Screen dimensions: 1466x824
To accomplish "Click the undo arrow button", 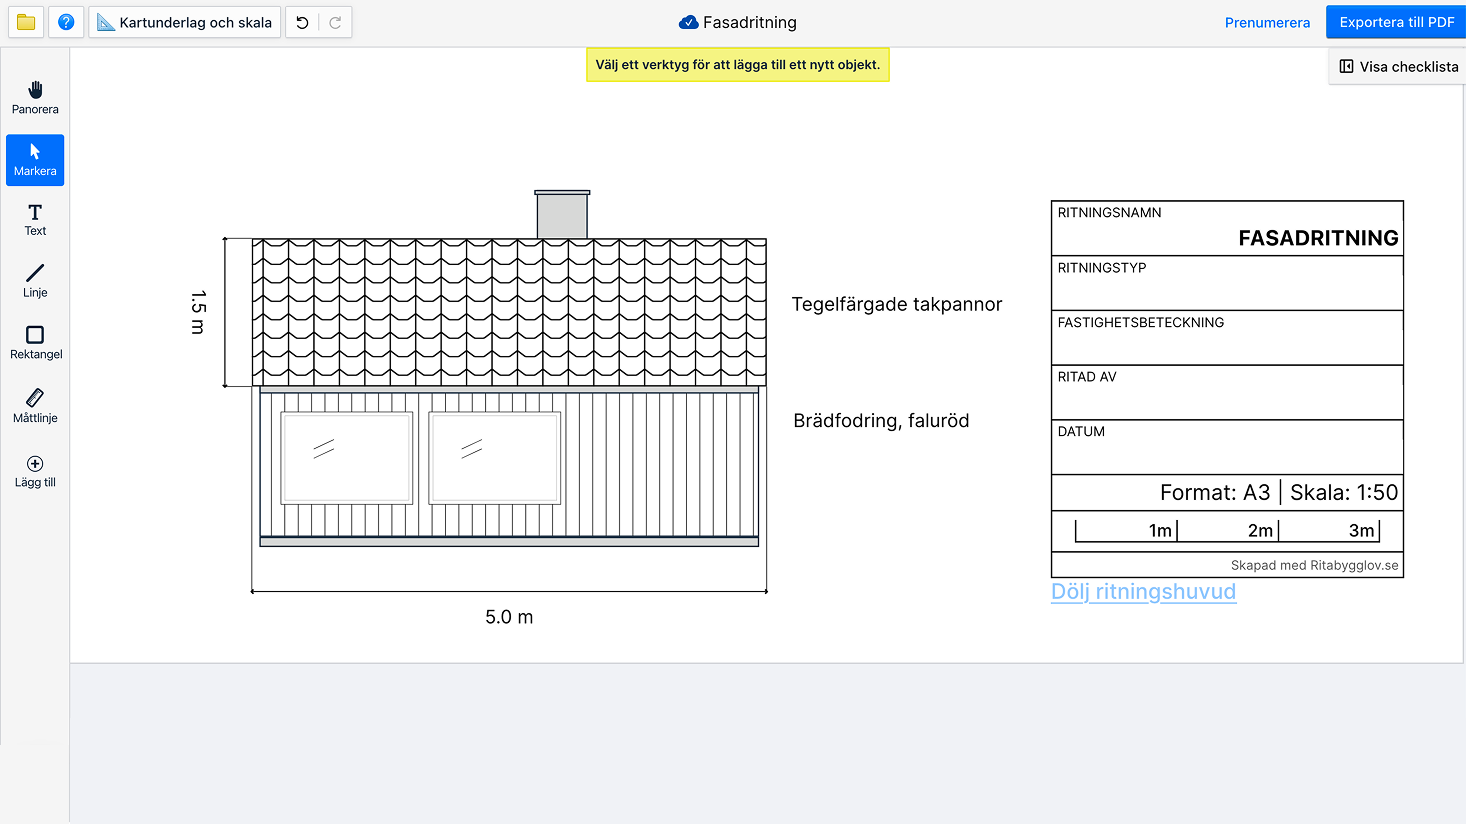I will point(302,22).
